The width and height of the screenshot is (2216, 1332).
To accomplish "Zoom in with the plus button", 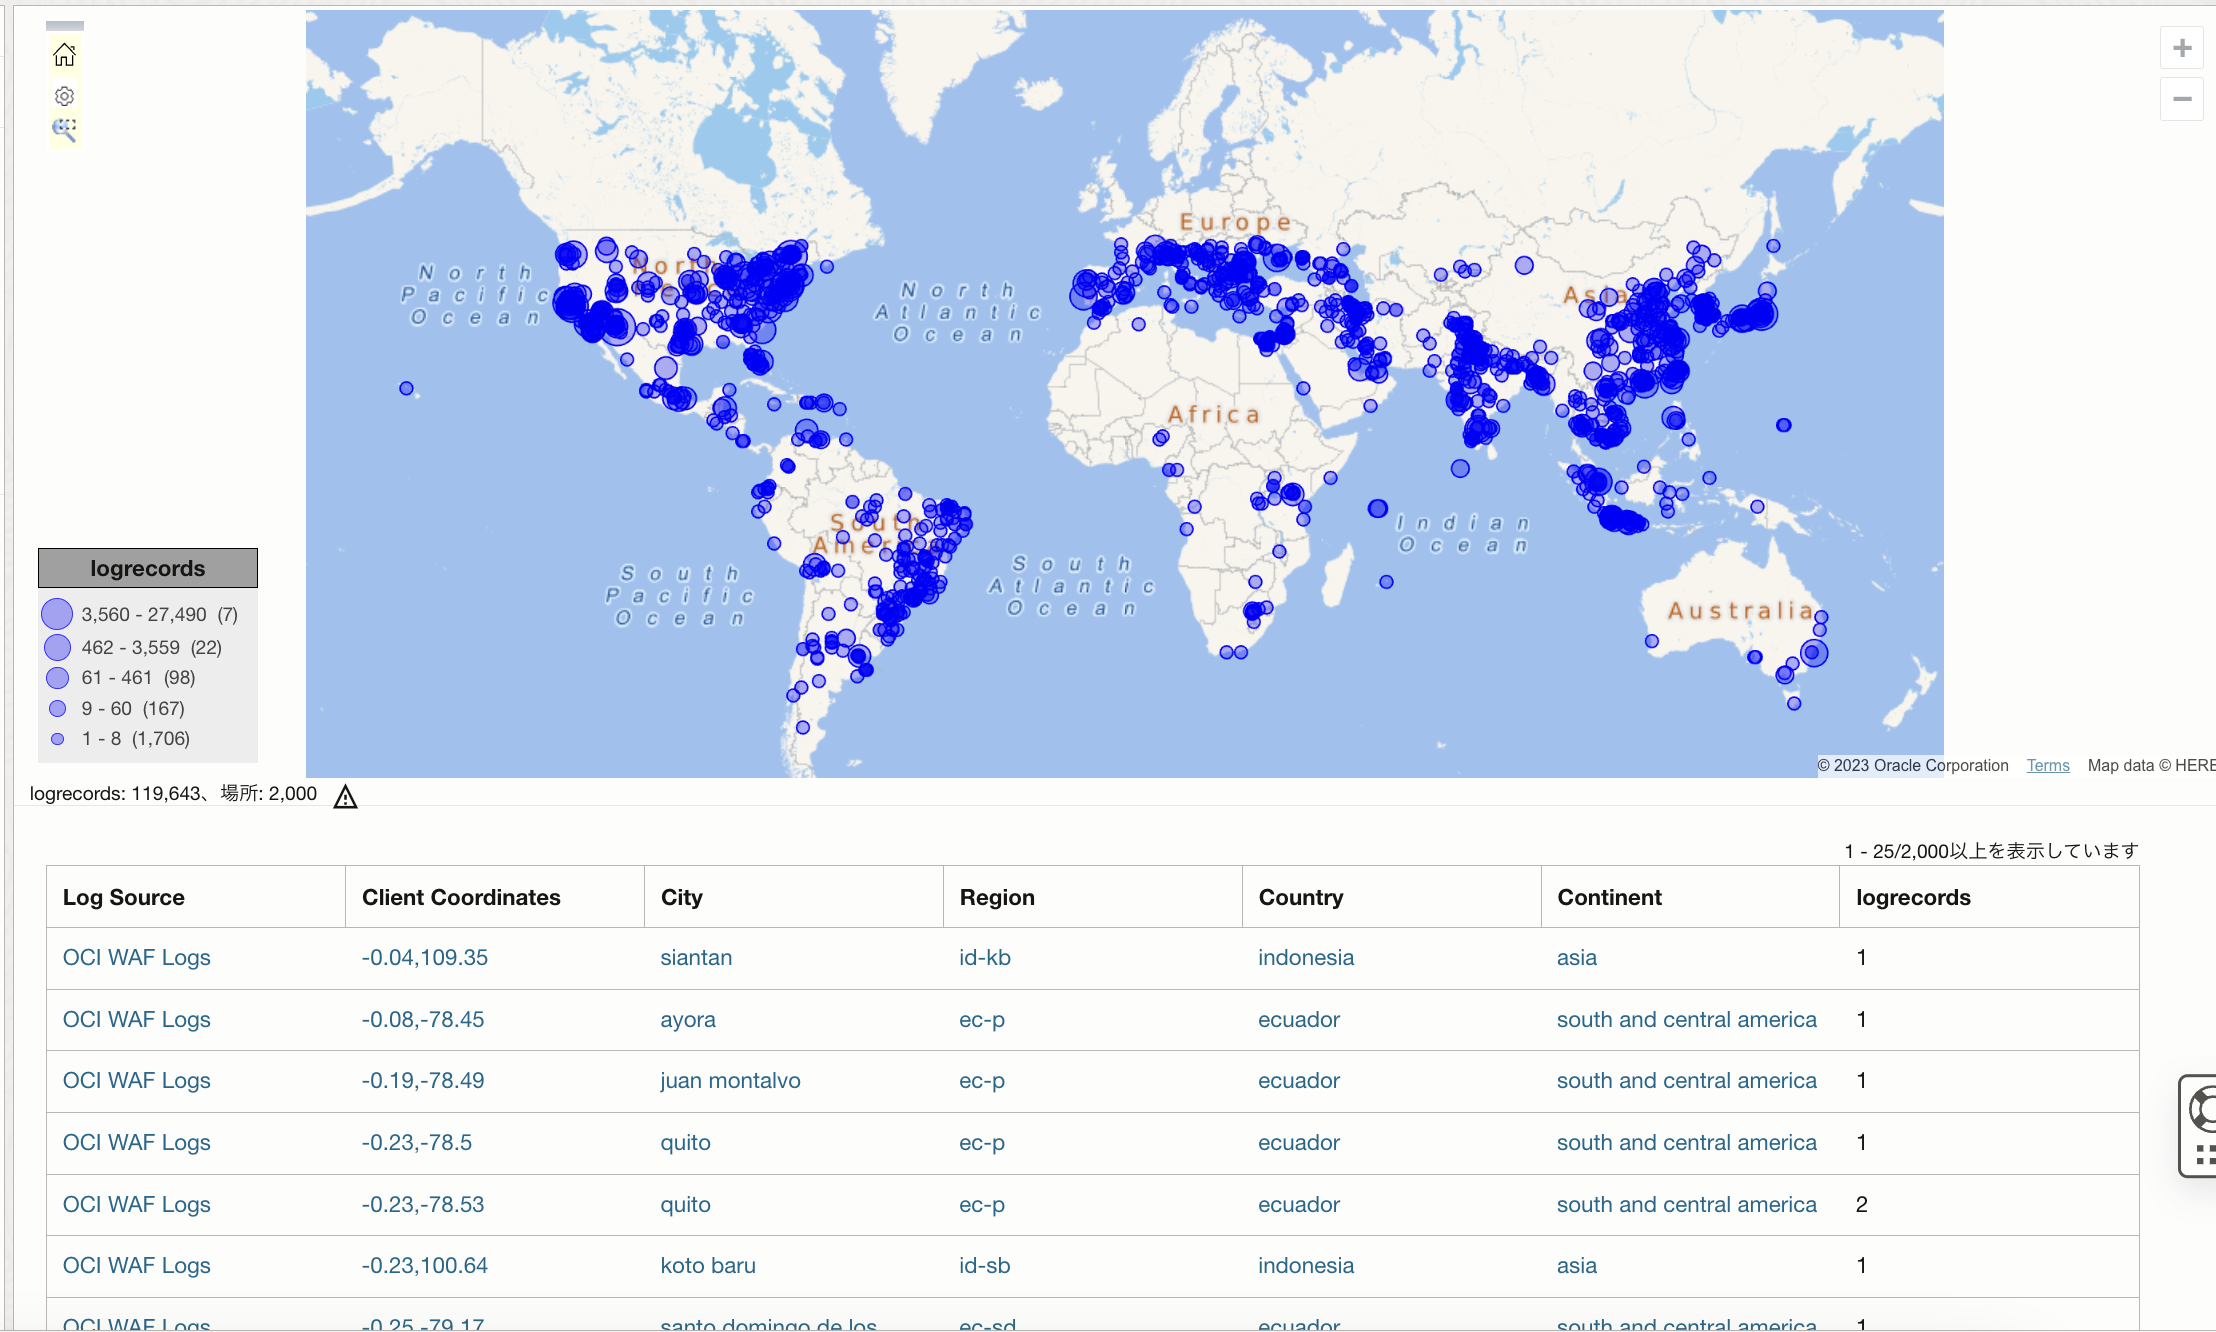I will coord(2182,48).
